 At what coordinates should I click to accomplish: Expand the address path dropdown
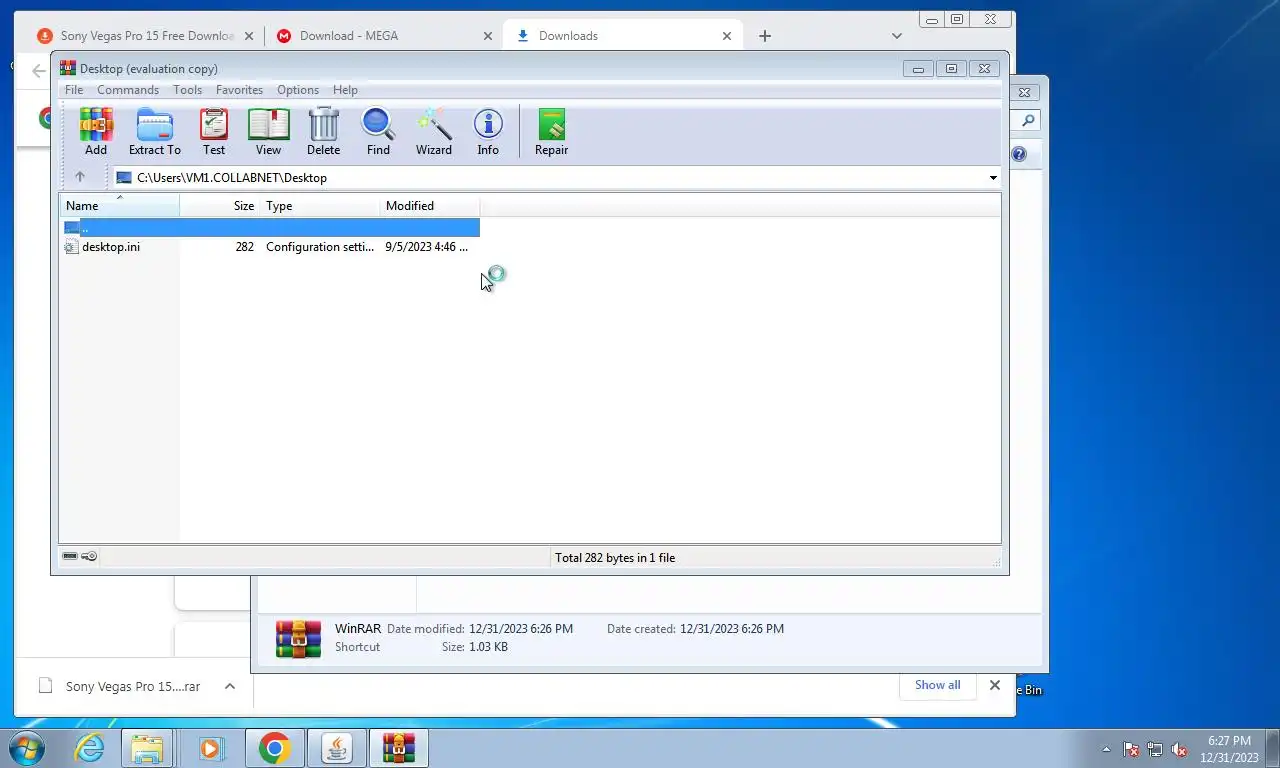coord(993,178)
